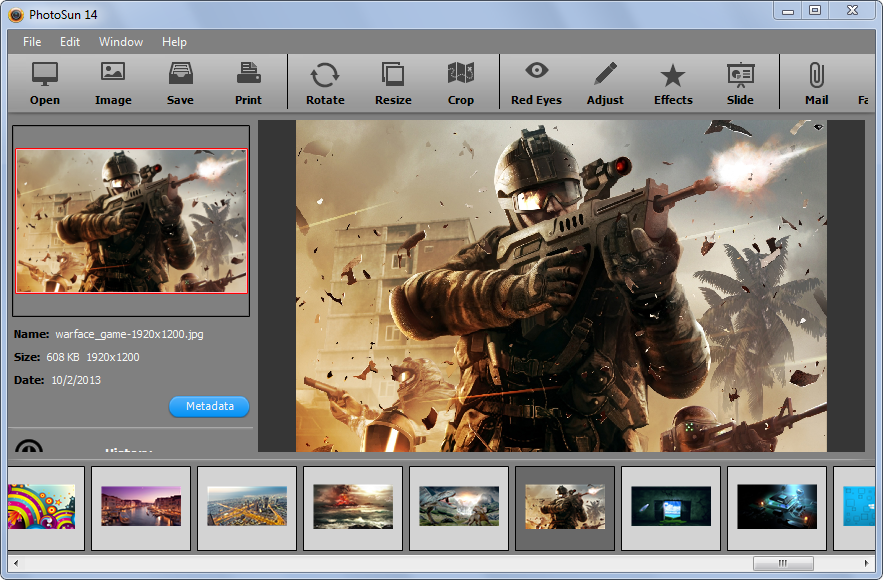Click the soldier preview thumbnail in the side panel

[x=131, y=221]
